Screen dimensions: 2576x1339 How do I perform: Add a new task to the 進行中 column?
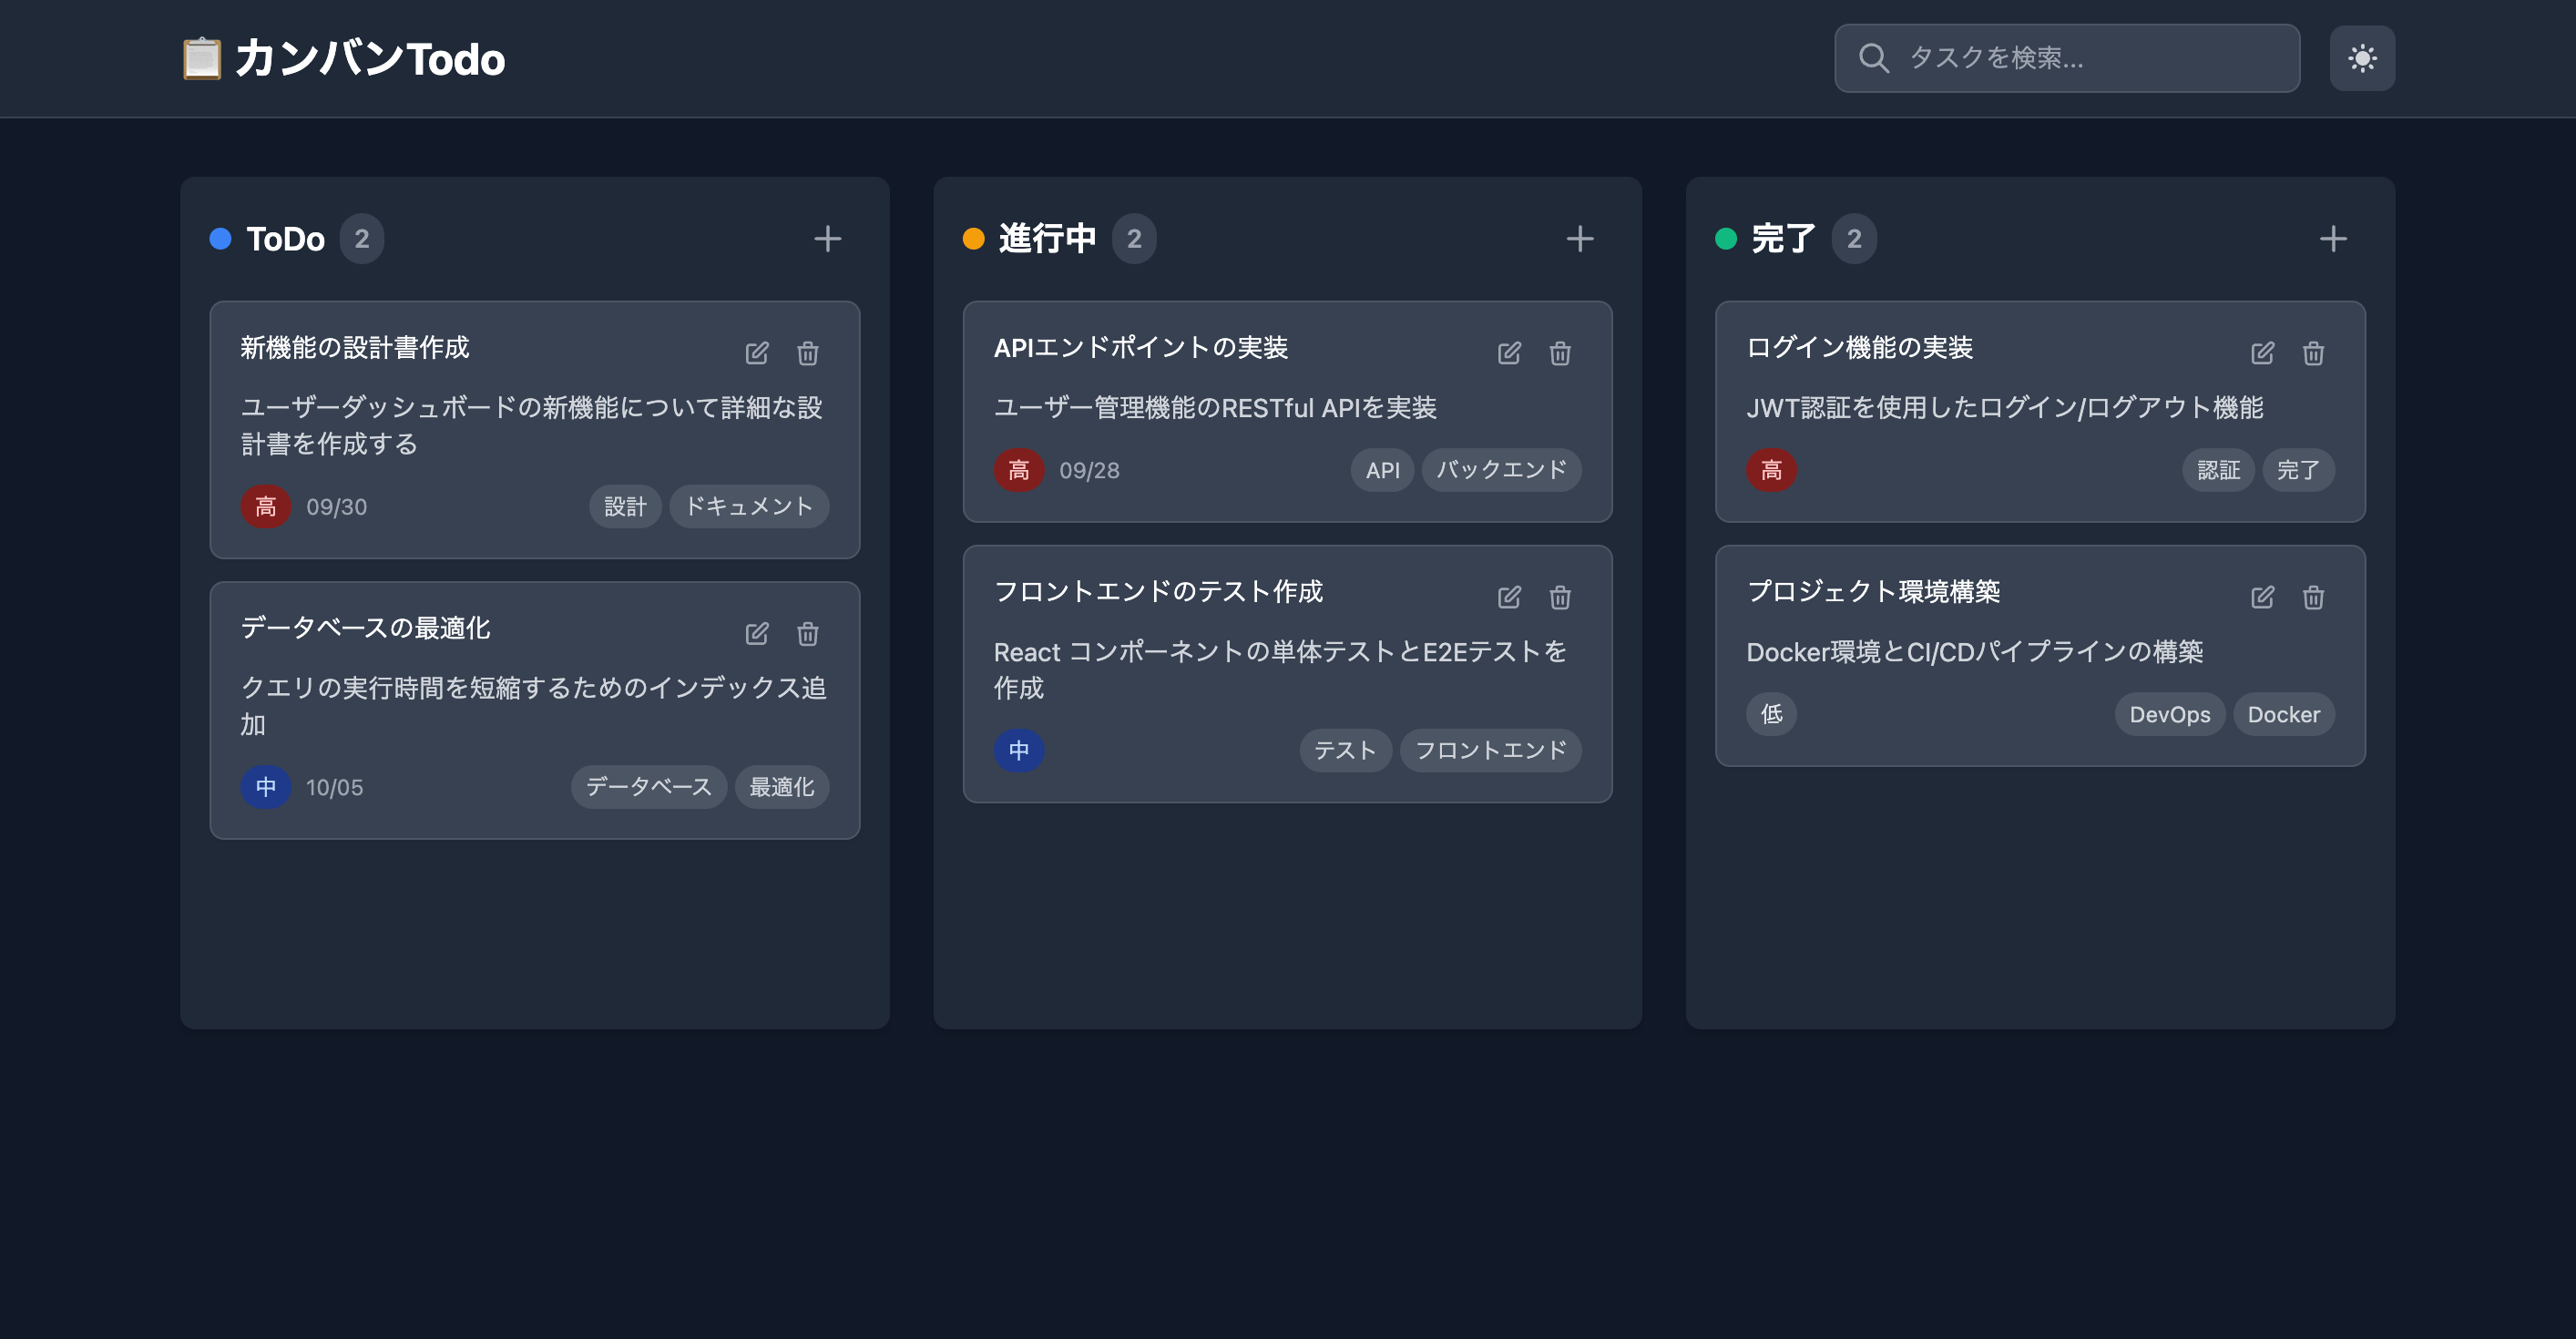pos(1581,238)
